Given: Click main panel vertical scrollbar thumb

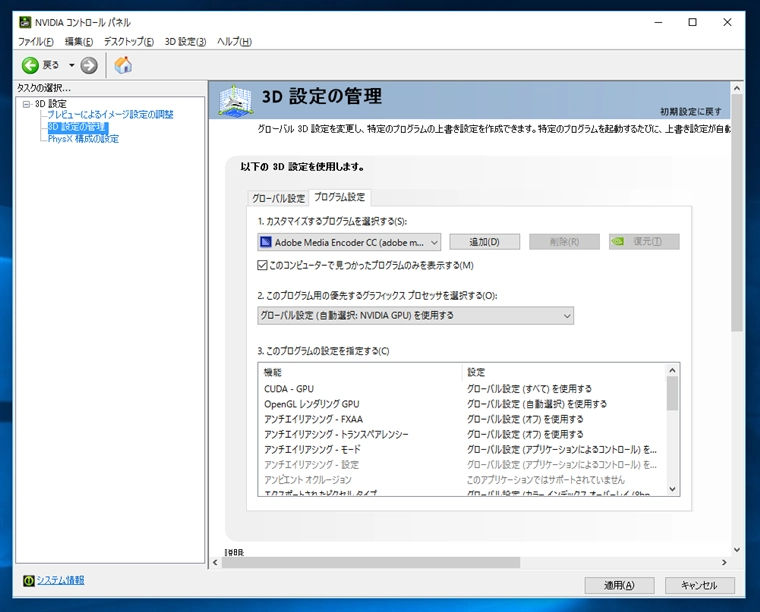Looking at the screenshot, I should point(737,213).
